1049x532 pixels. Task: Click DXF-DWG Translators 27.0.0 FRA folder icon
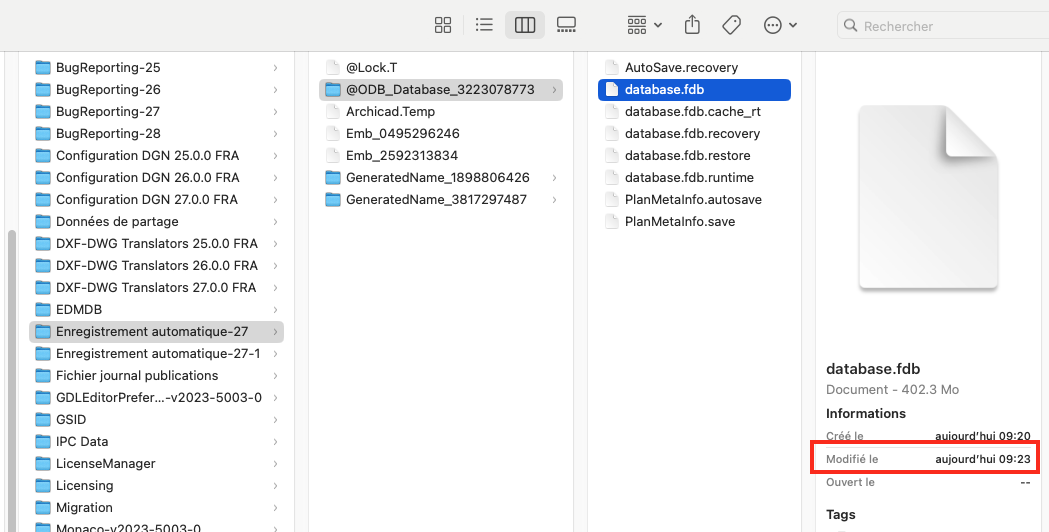43,288
